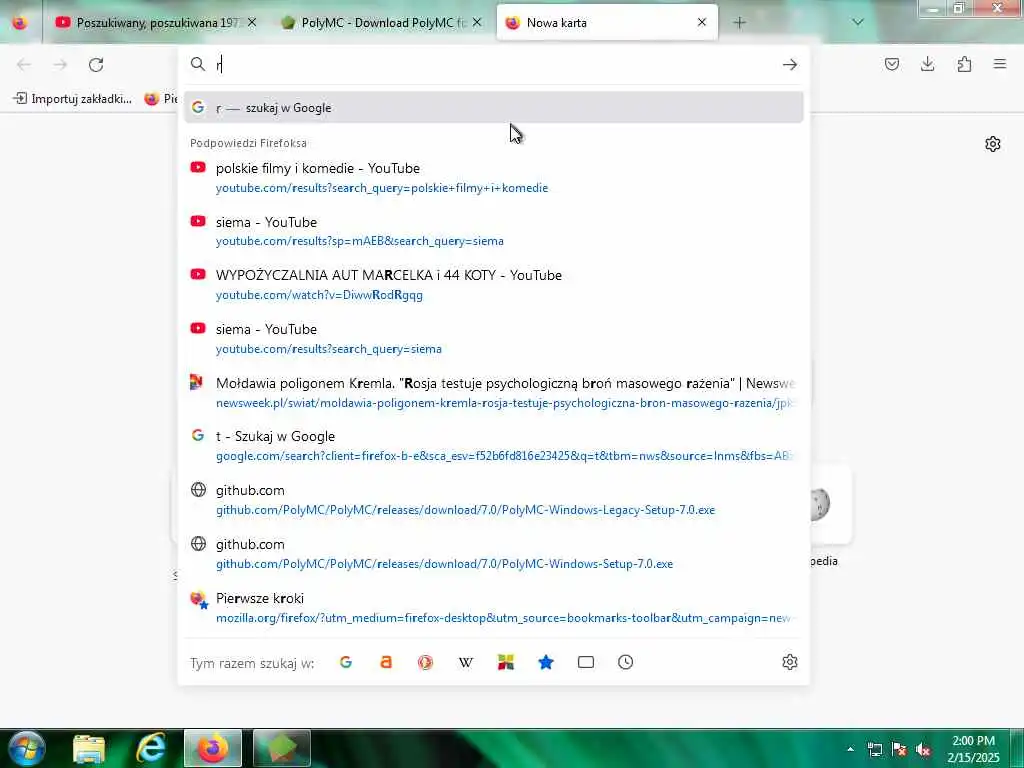Open WYPOŻYCZALNIA AUT MARCELKA suggestion
Image resolution: width=1024 pixels, height=768 pixels.
pyautogui.click(x=493, y=285)
